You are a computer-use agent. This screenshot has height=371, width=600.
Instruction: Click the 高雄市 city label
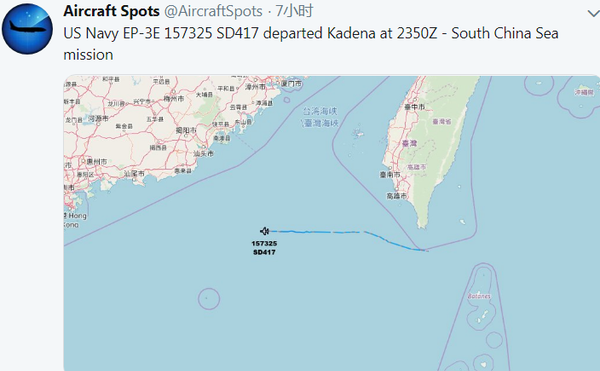396,196
